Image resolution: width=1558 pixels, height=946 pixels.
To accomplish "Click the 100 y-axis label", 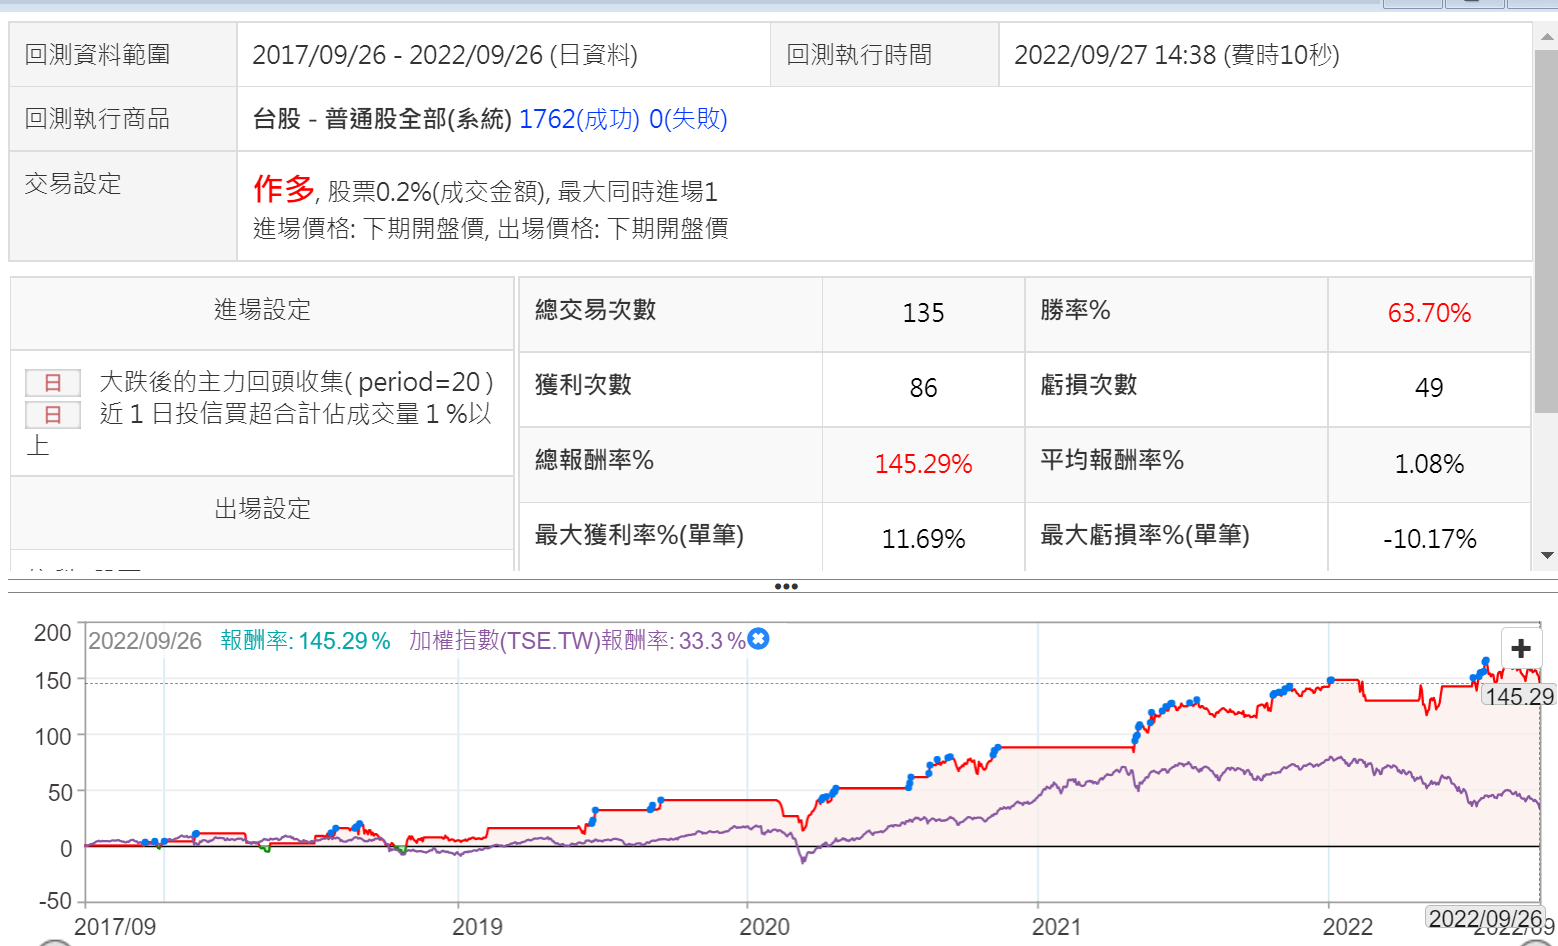I will (x=53, y=737).
